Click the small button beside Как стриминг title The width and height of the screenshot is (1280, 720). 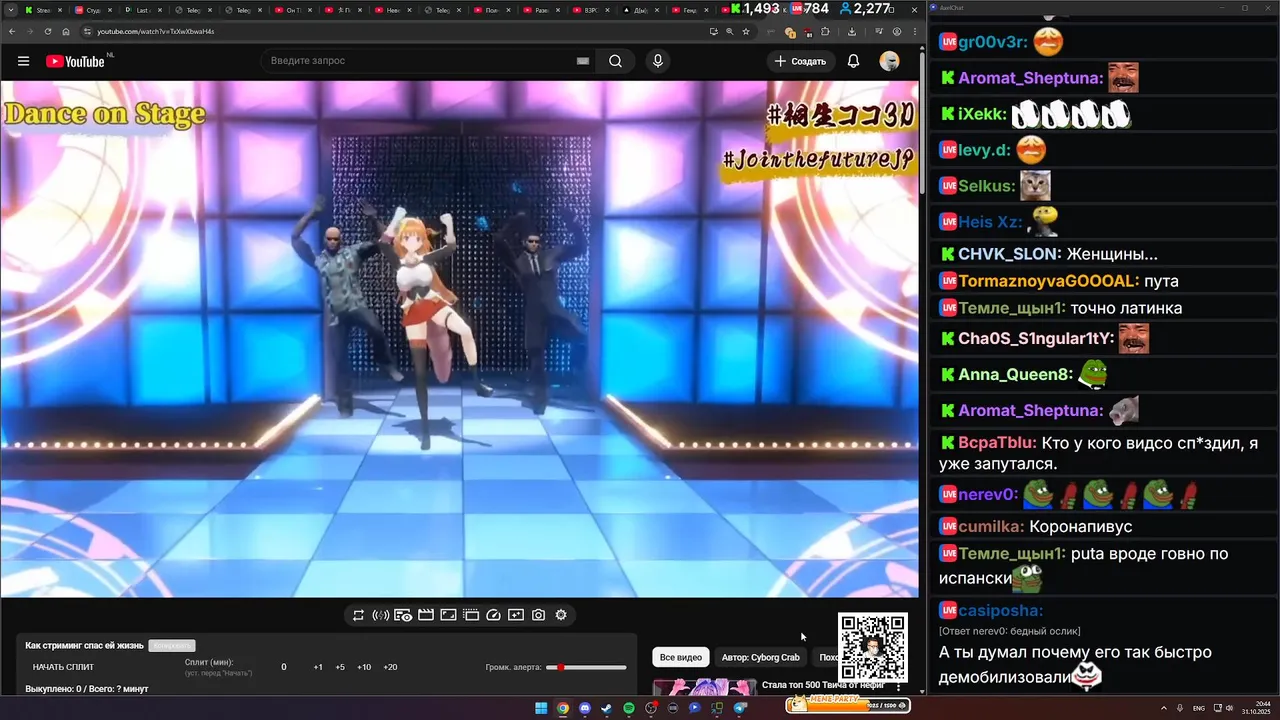tap(171, 646)
